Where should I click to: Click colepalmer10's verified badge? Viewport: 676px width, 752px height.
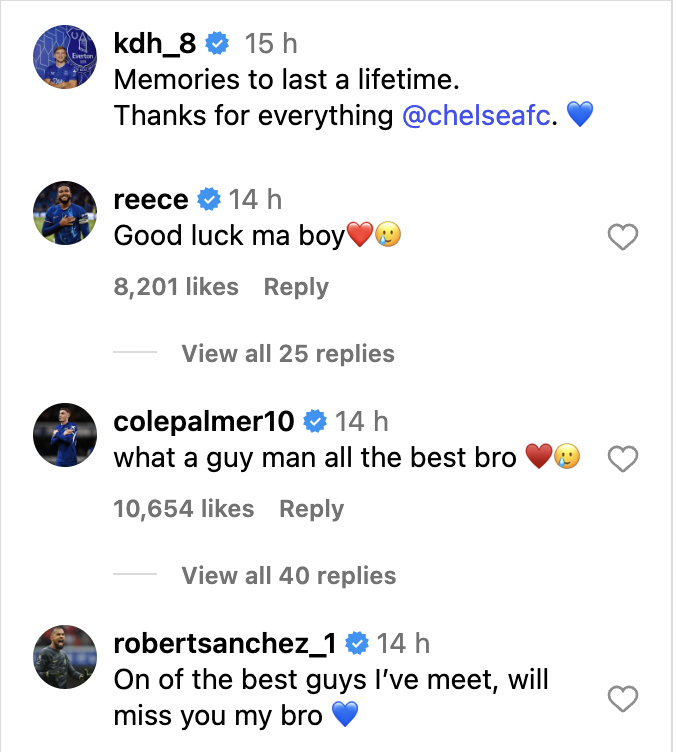[x=315, y=422]
